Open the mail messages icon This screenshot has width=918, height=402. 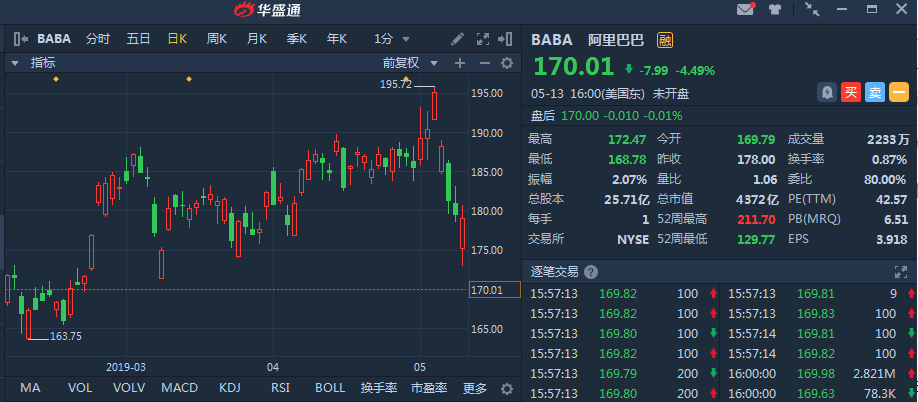click(x=745, y=10)
